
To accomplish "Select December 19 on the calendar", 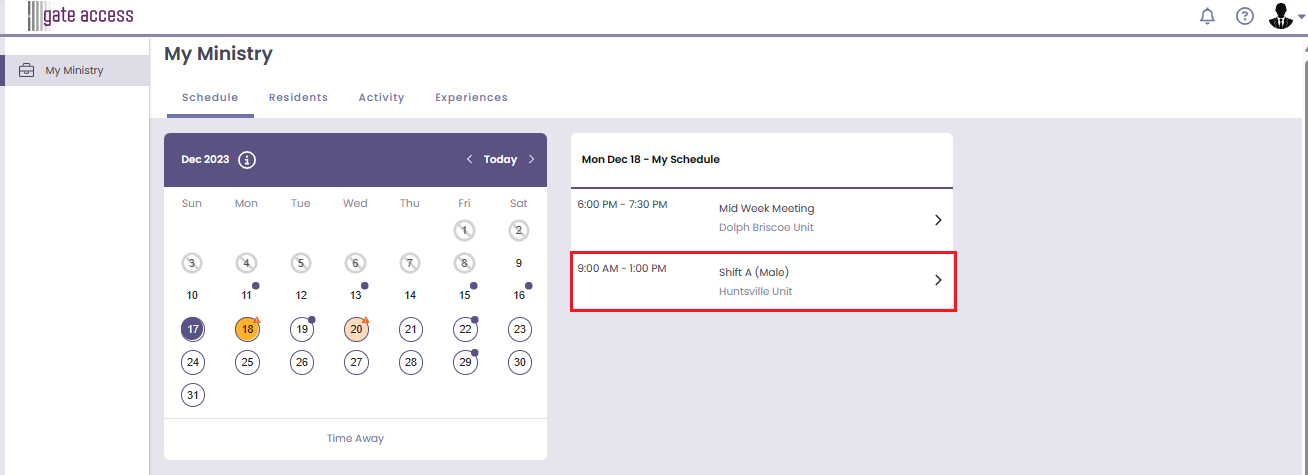I will tap(302, 329).
